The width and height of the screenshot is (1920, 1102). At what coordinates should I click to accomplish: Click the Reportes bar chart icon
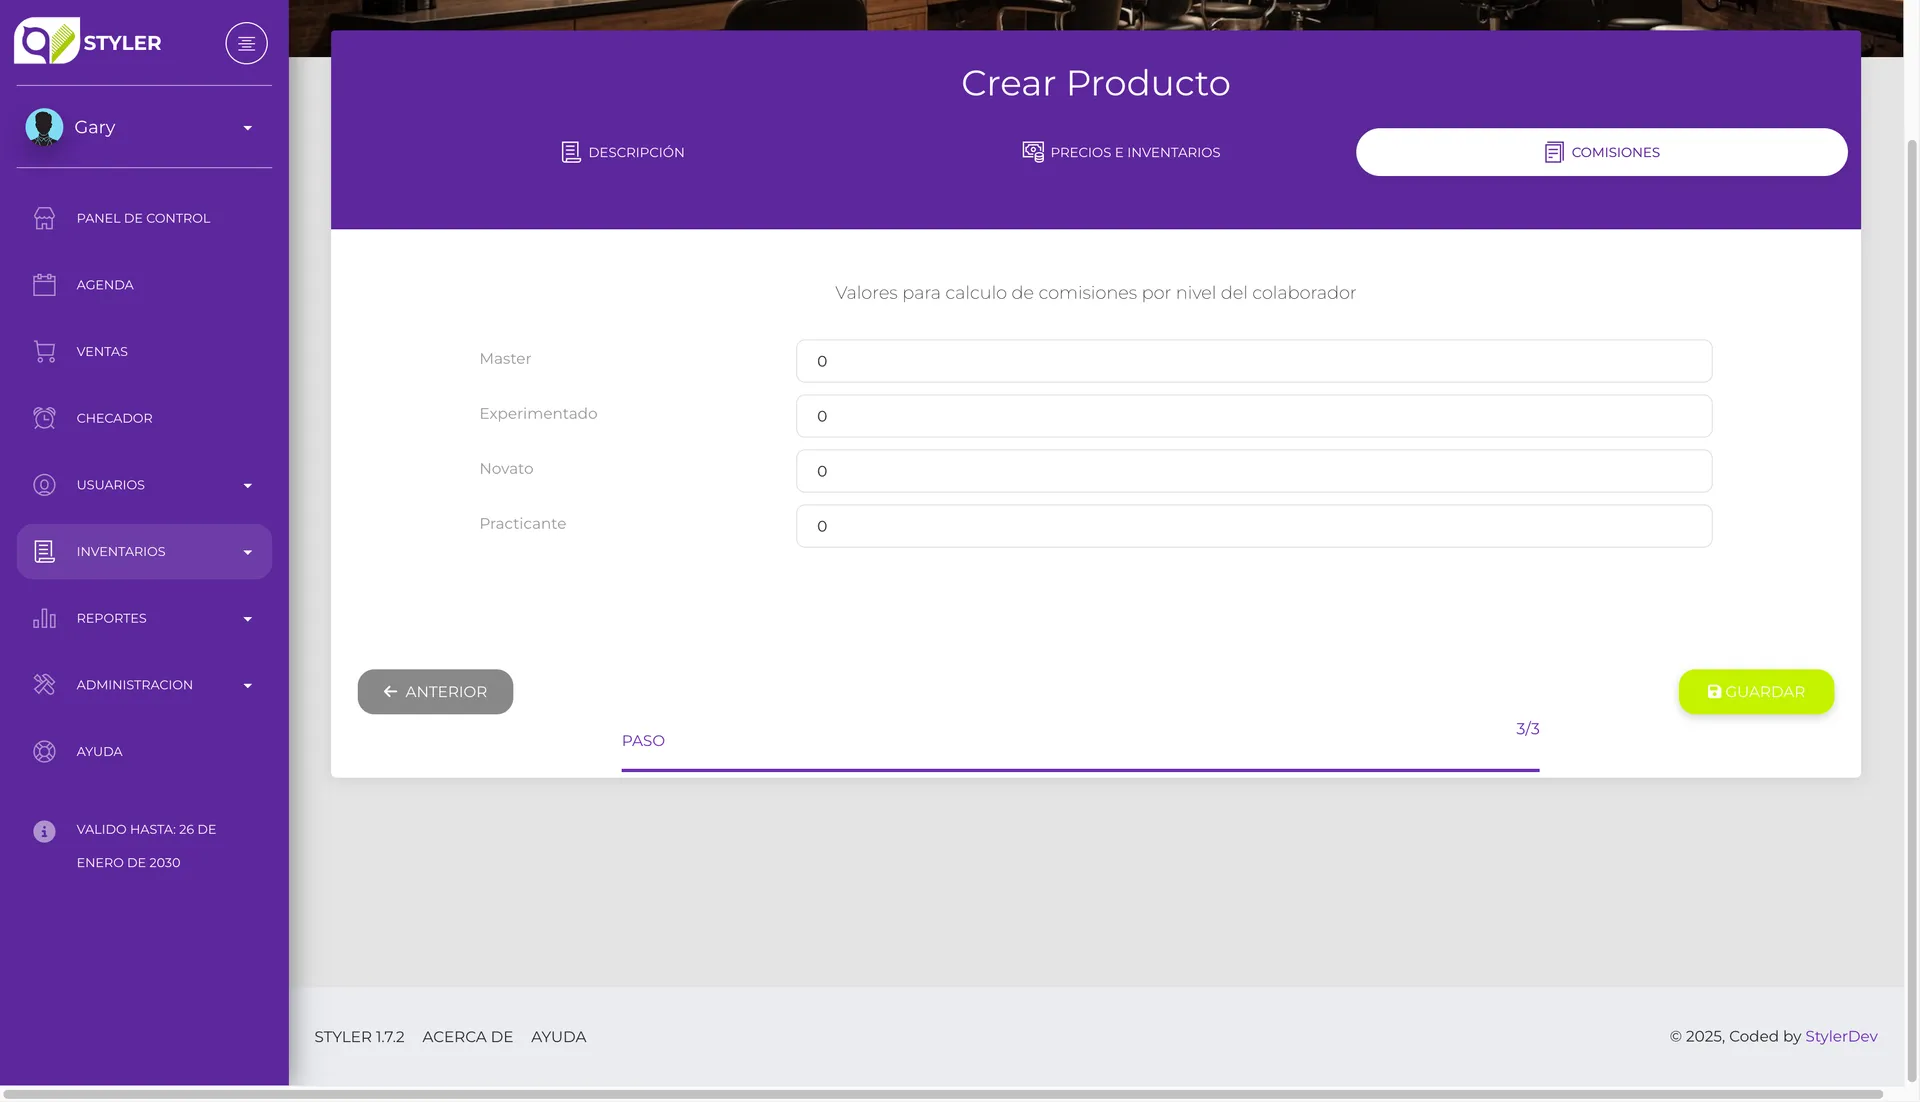click(44, 618)
